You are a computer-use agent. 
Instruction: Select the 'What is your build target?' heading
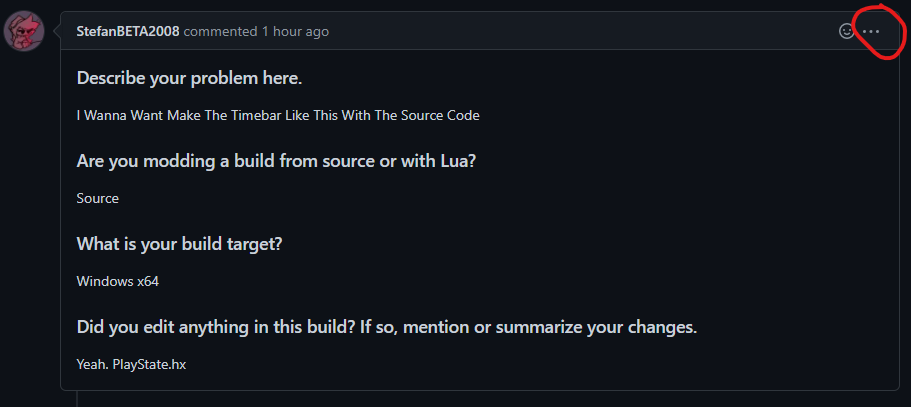(x=179, y=244)
